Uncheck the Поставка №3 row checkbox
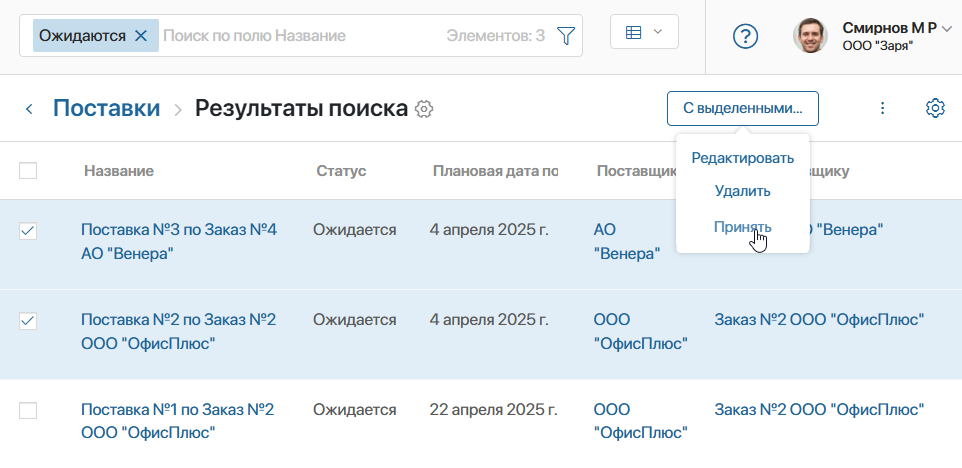This screenshot has height=468, width=962. tap(28, 231)
